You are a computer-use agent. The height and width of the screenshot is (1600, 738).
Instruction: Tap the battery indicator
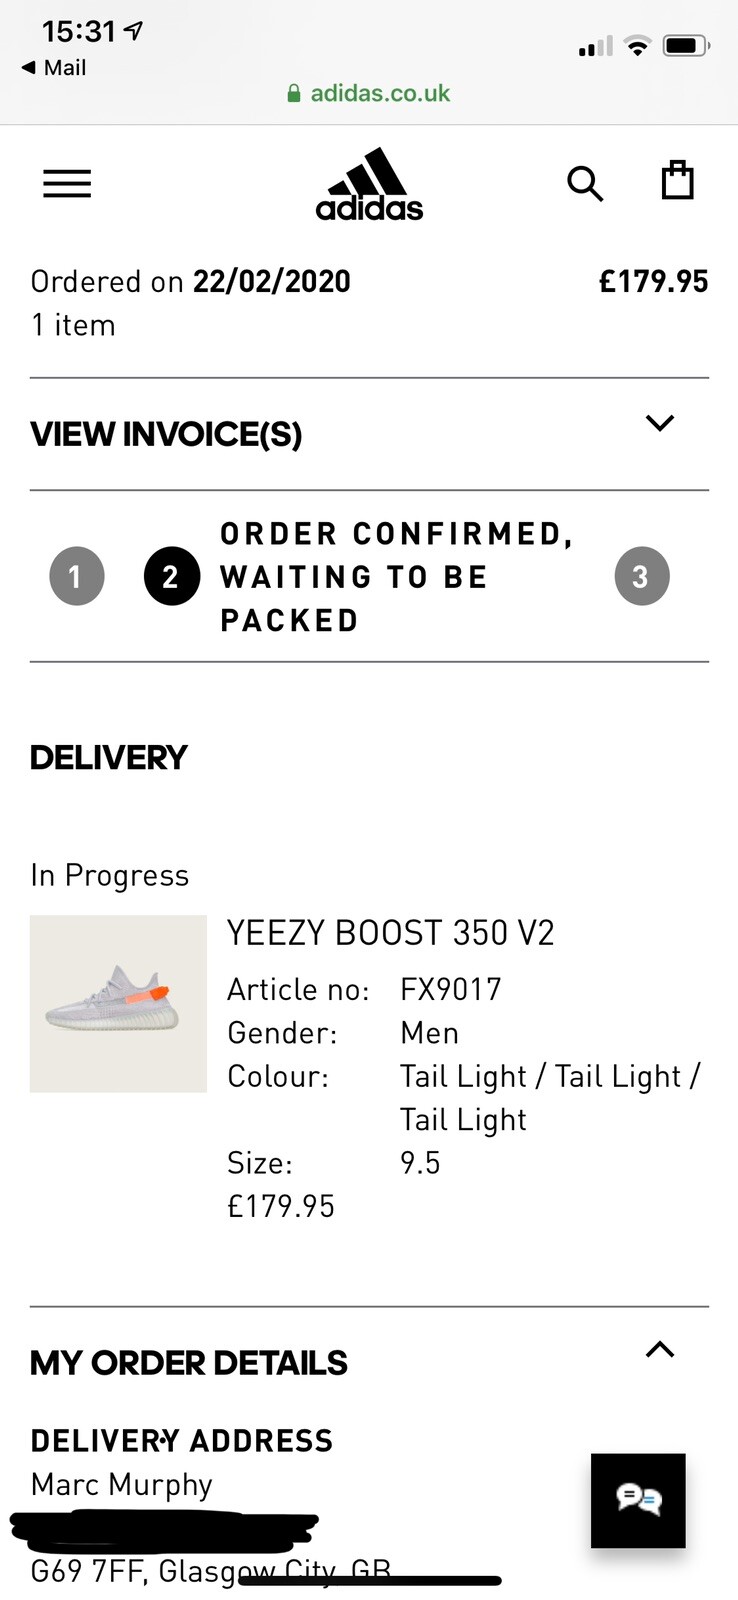pos(686,45)
